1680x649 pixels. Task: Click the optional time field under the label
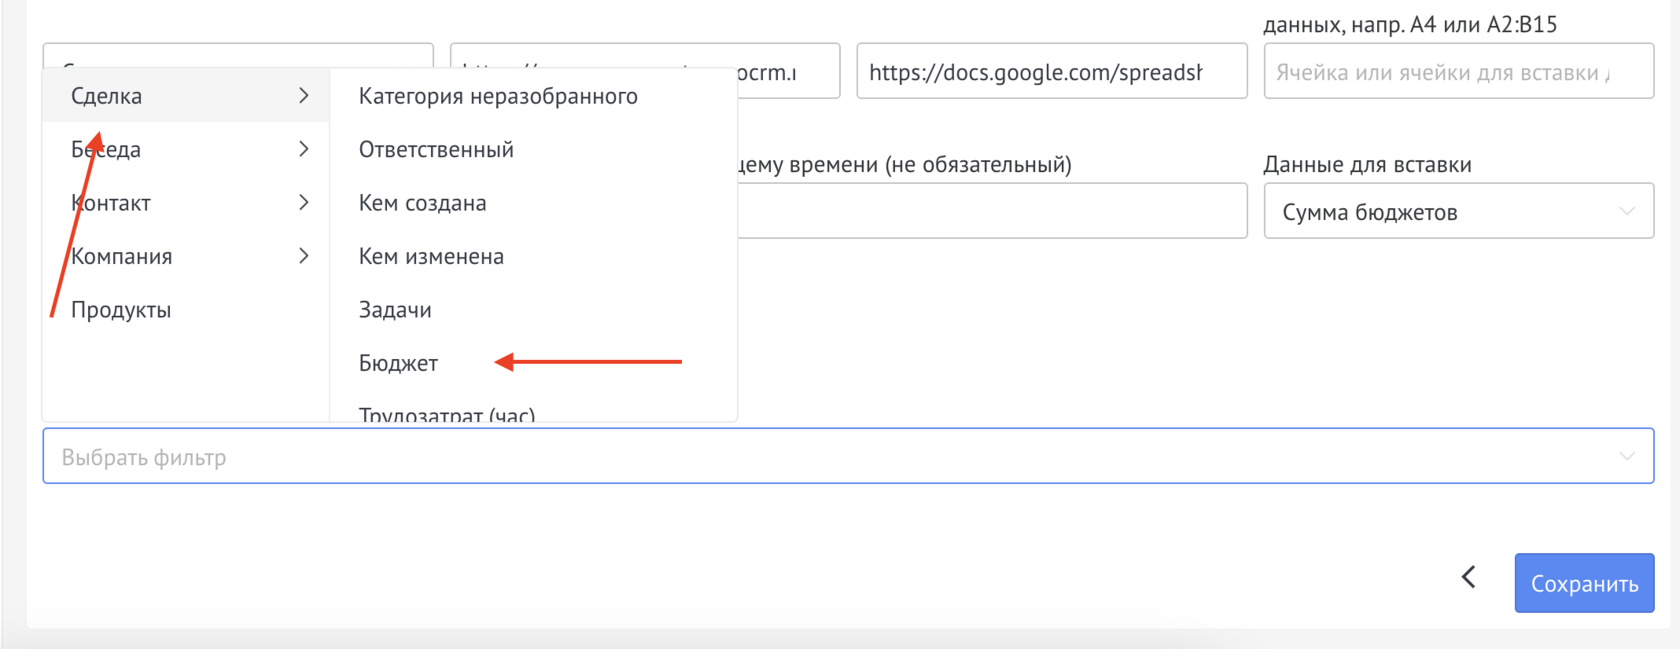(x=990, y=211)
